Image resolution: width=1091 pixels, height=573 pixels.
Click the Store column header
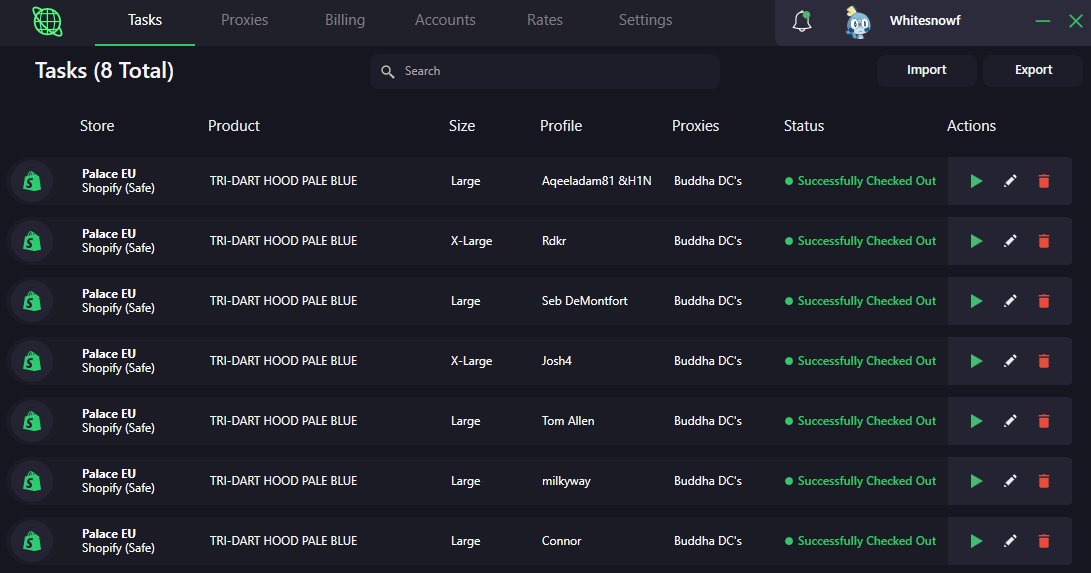97,126
